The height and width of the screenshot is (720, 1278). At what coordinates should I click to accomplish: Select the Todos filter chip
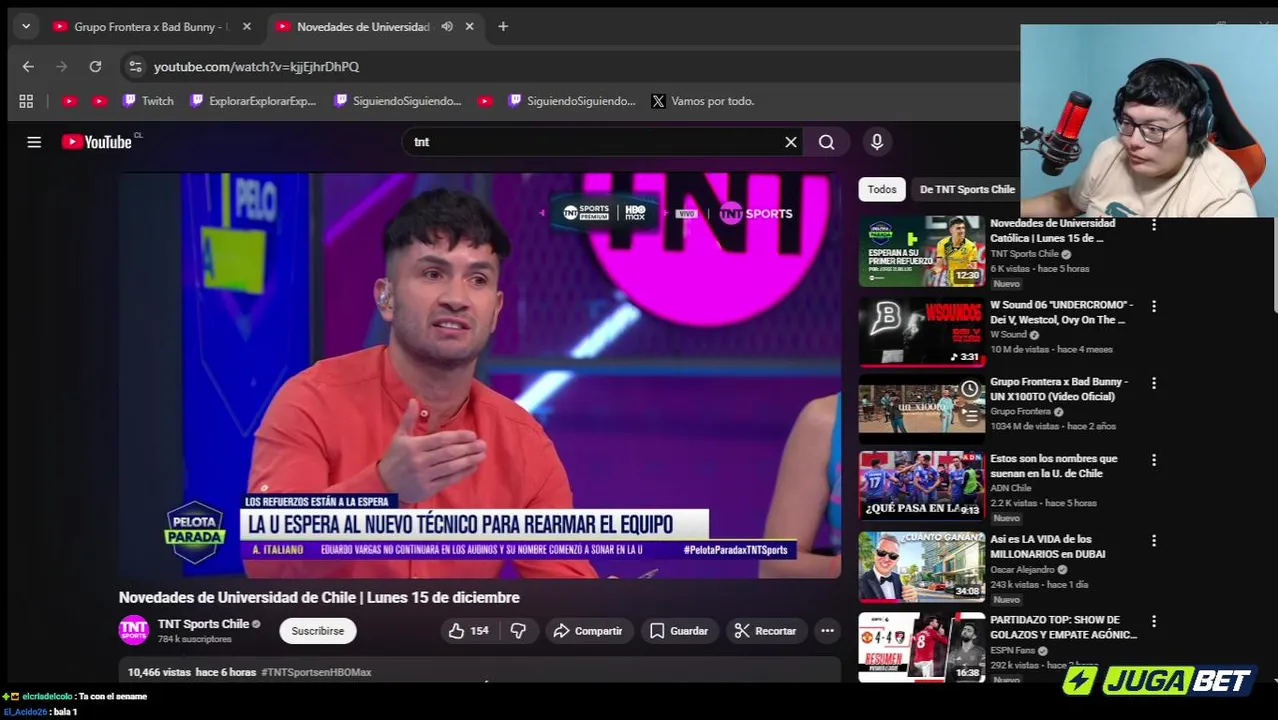[882, 189]
